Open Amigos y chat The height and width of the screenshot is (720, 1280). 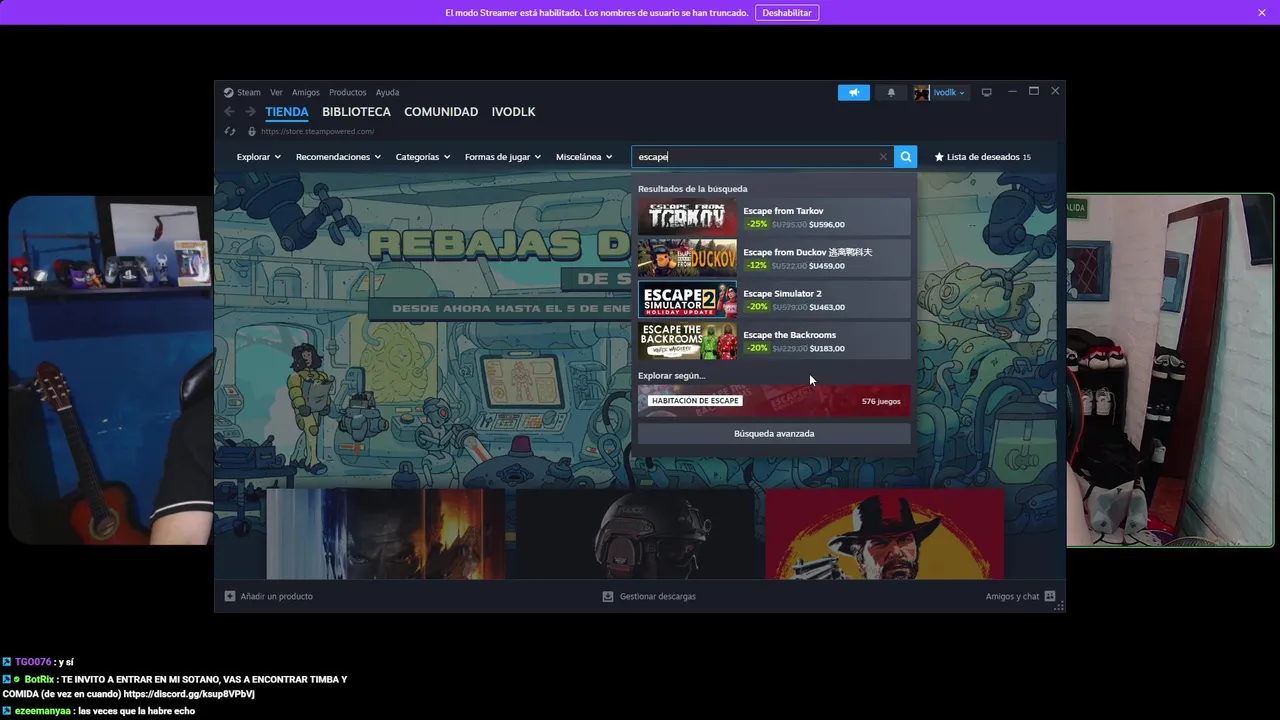coord(1012,596)
